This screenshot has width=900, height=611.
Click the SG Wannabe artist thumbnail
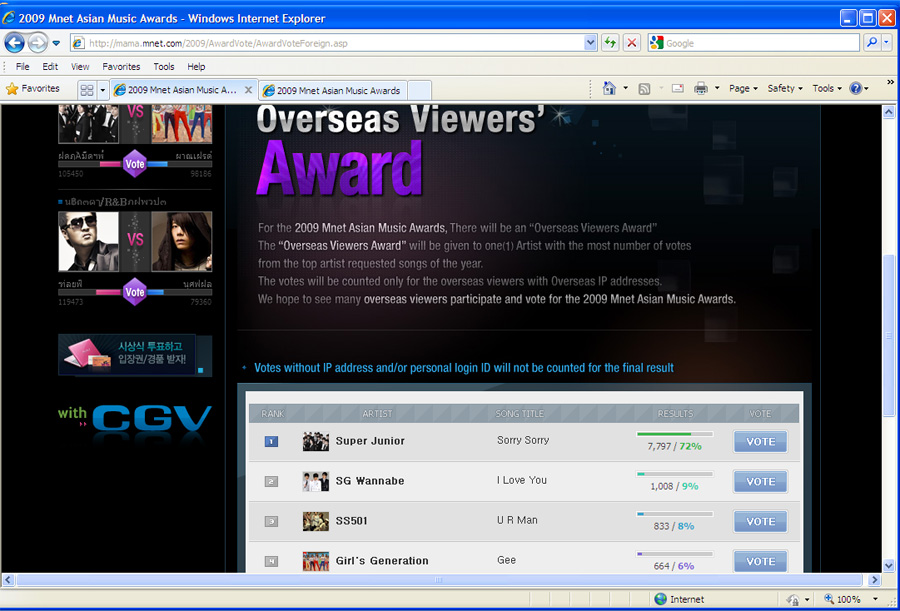click(316, 481)
